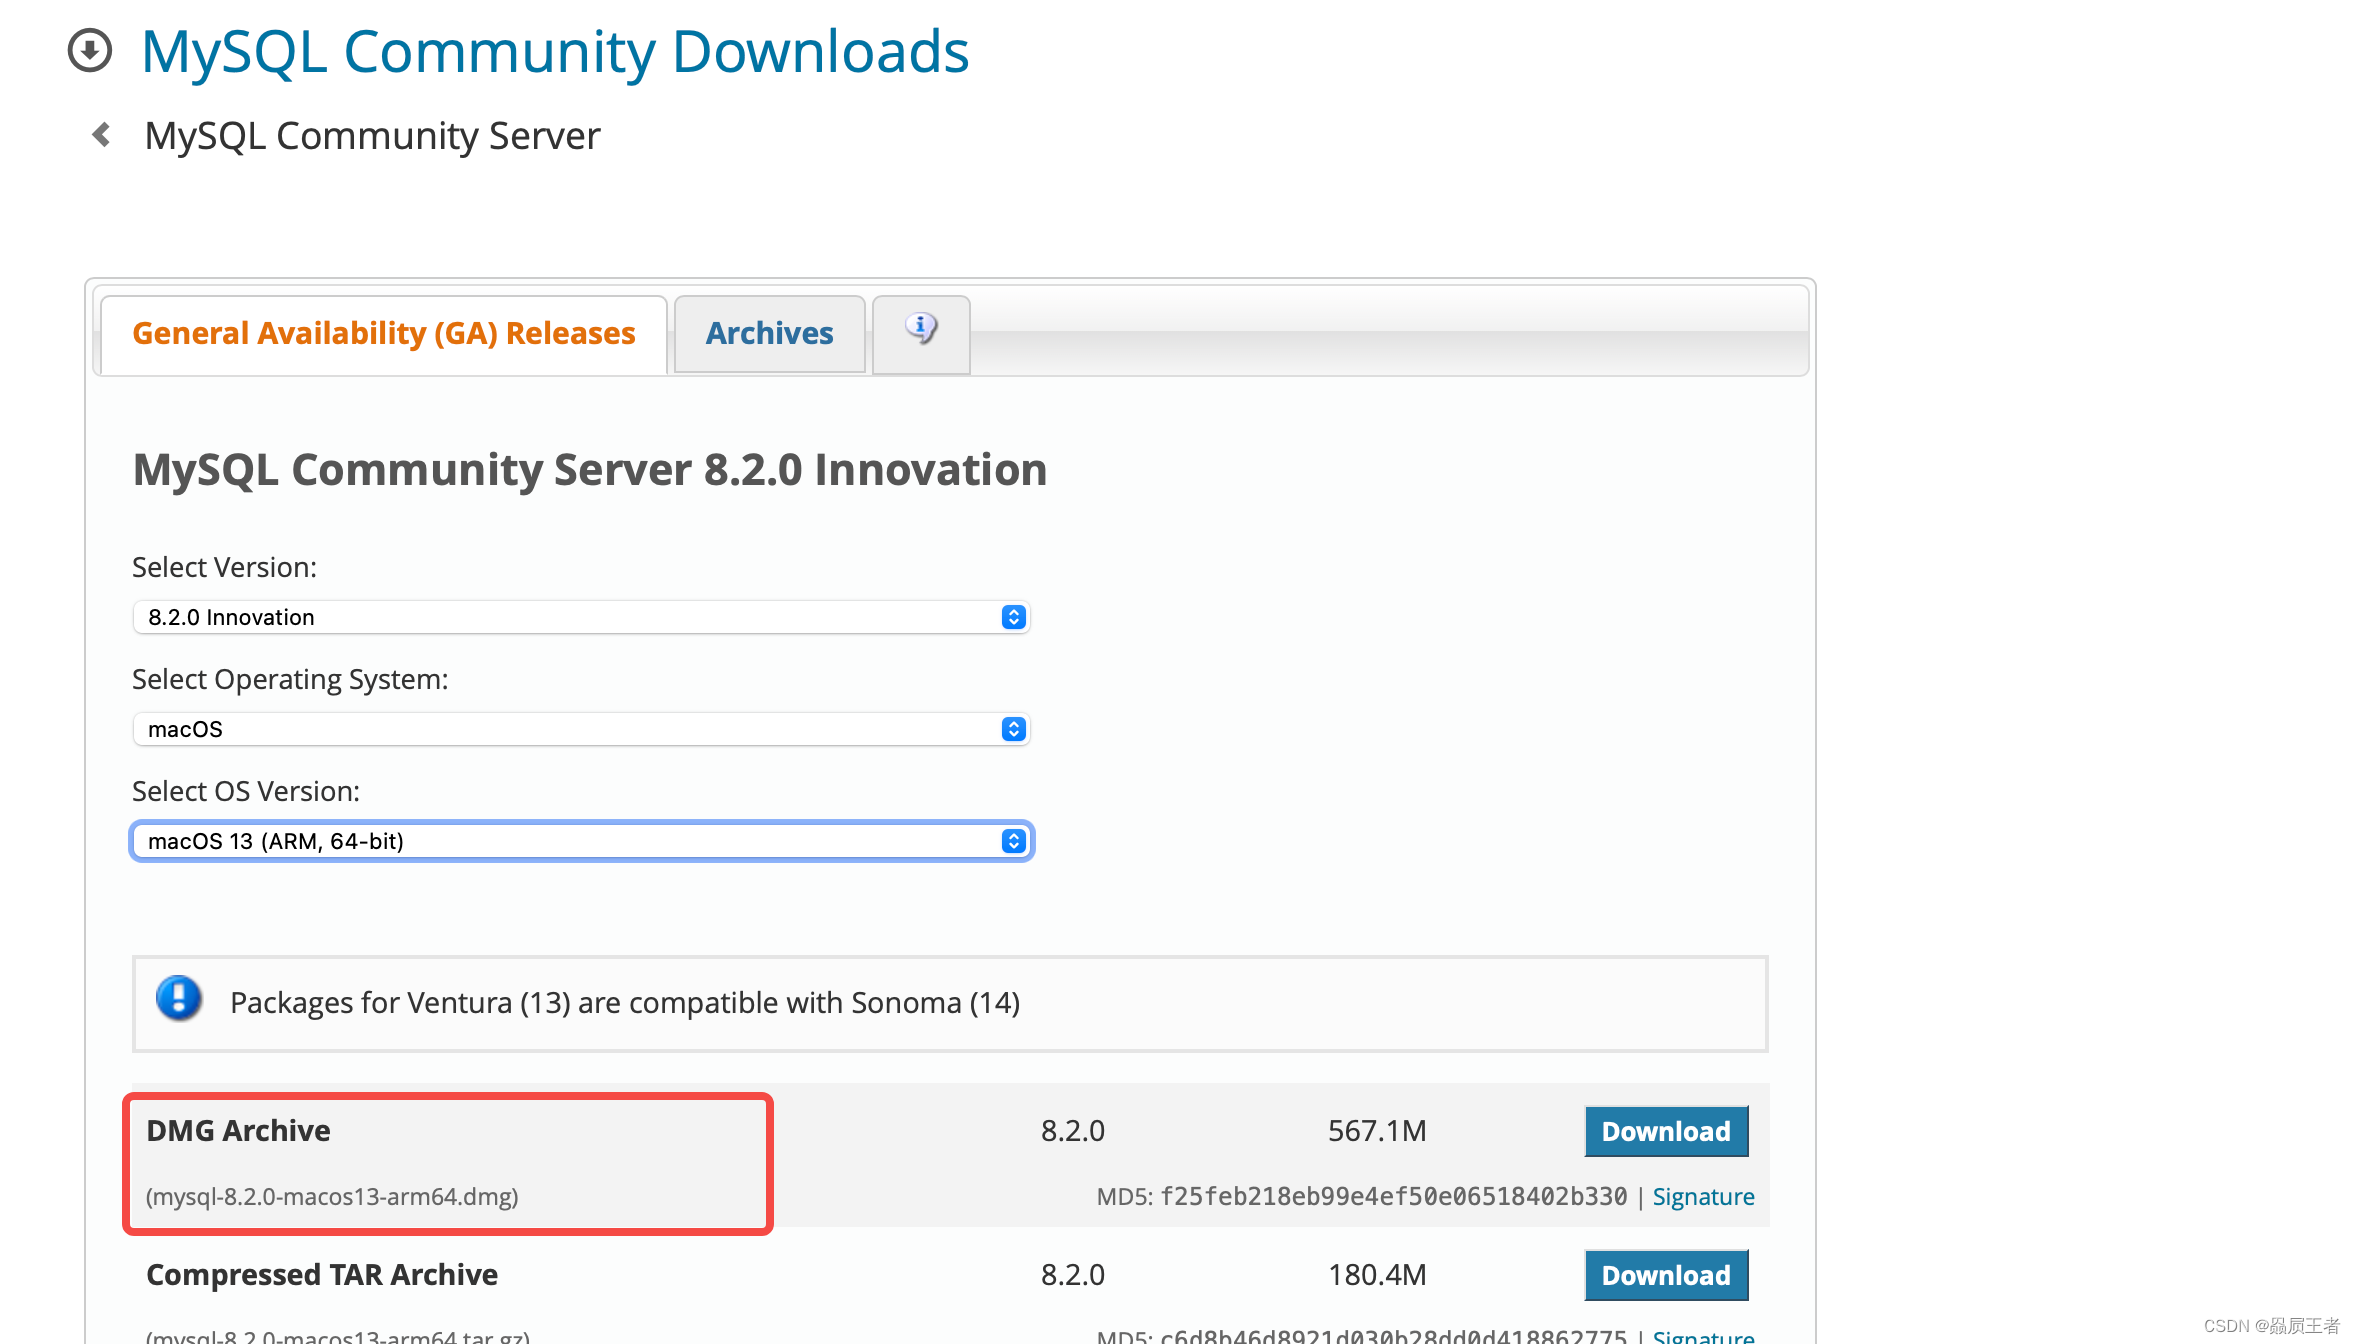
Task: Download the Compressed TAR Archive
Action: (1663, 1274)
